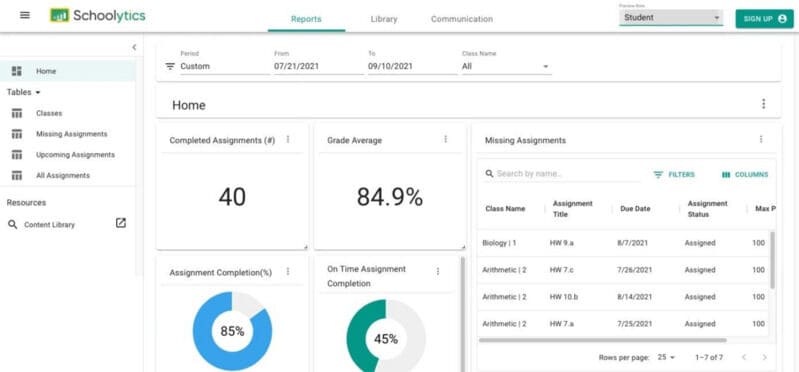Viewport: 799px width, 372px height.
Task: Switch to the Library tab
Action: pos(384,19)
